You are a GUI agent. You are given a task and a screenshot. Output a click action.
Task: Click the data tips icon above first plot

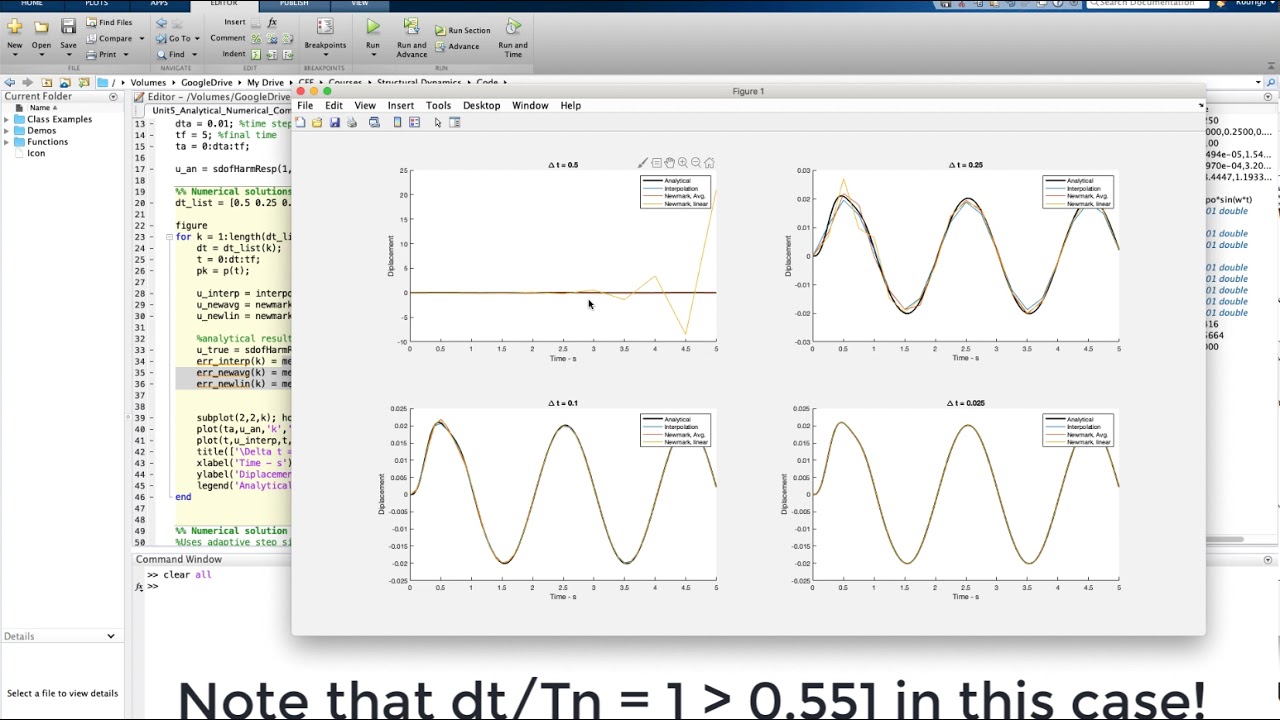656,162
